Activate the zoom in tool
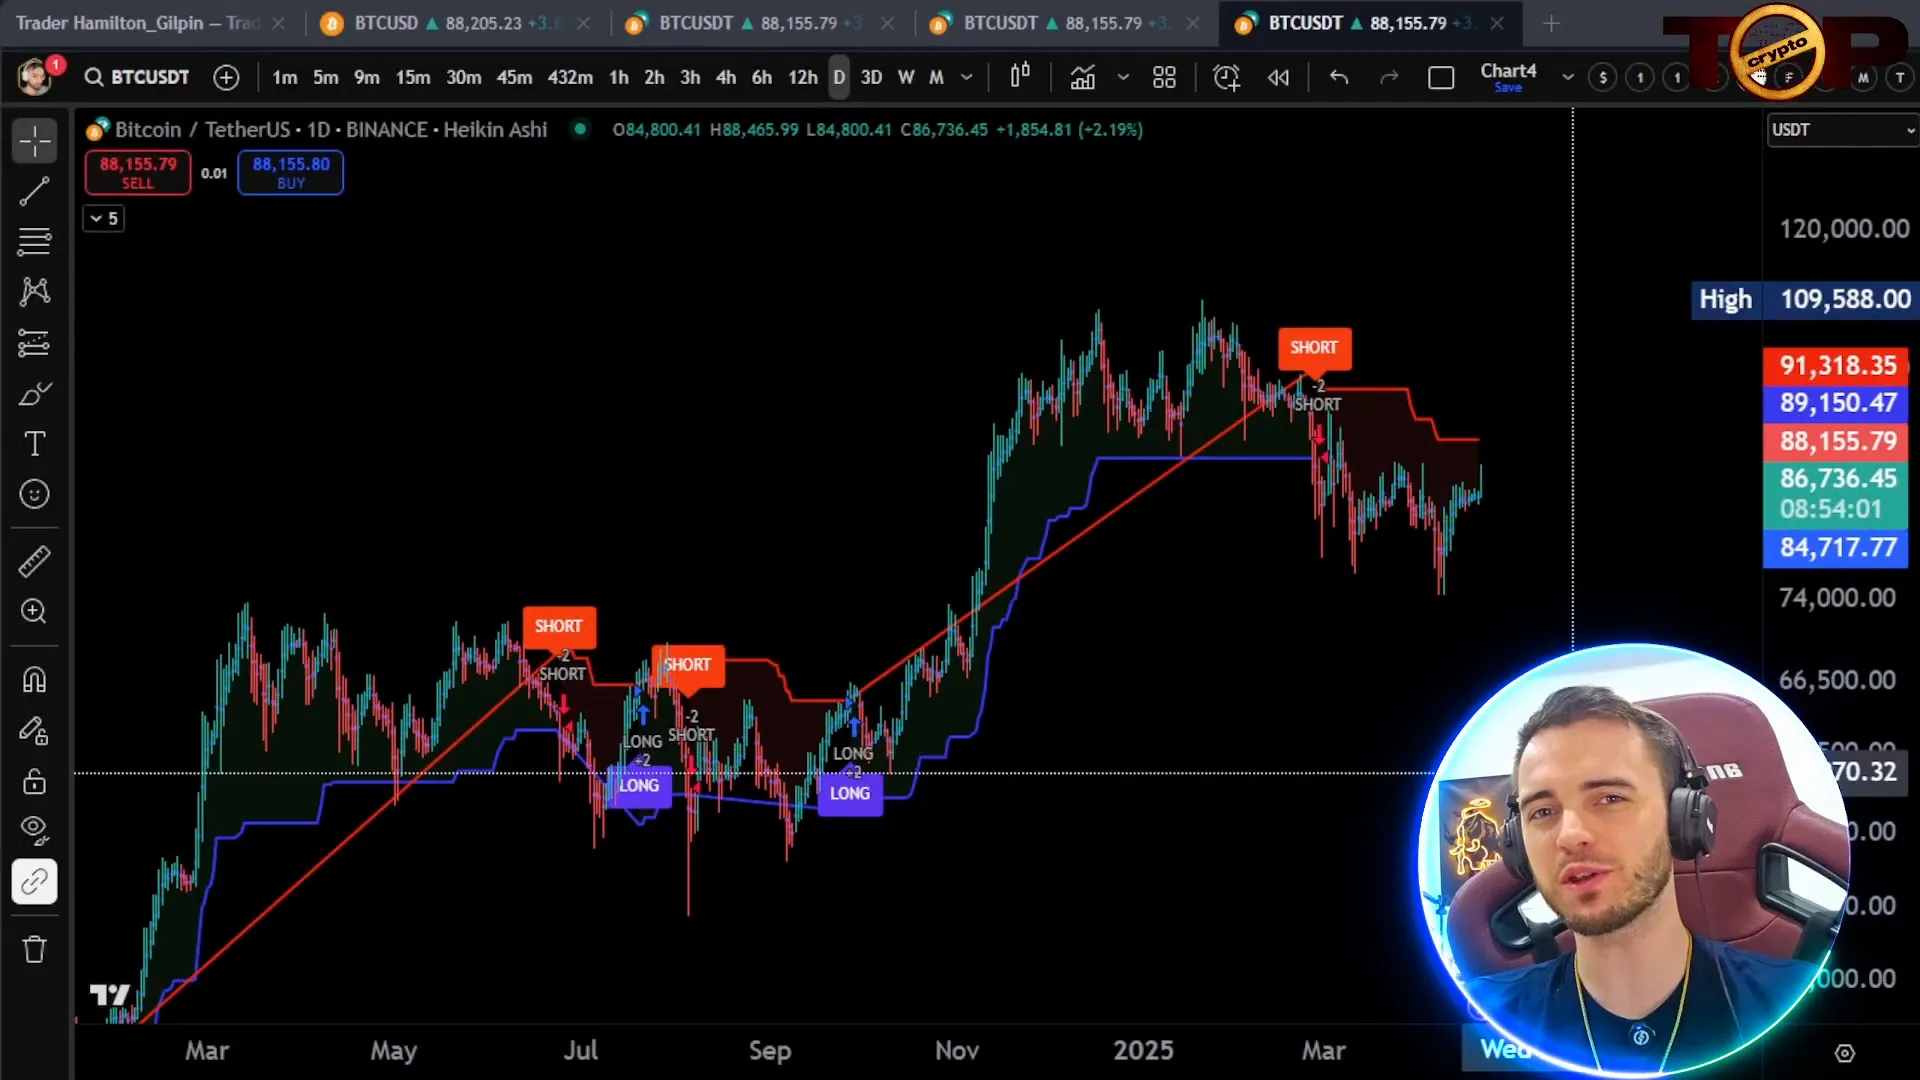Image resolution: width=1920 pixels, height=1080 pixels. [34, 611]
